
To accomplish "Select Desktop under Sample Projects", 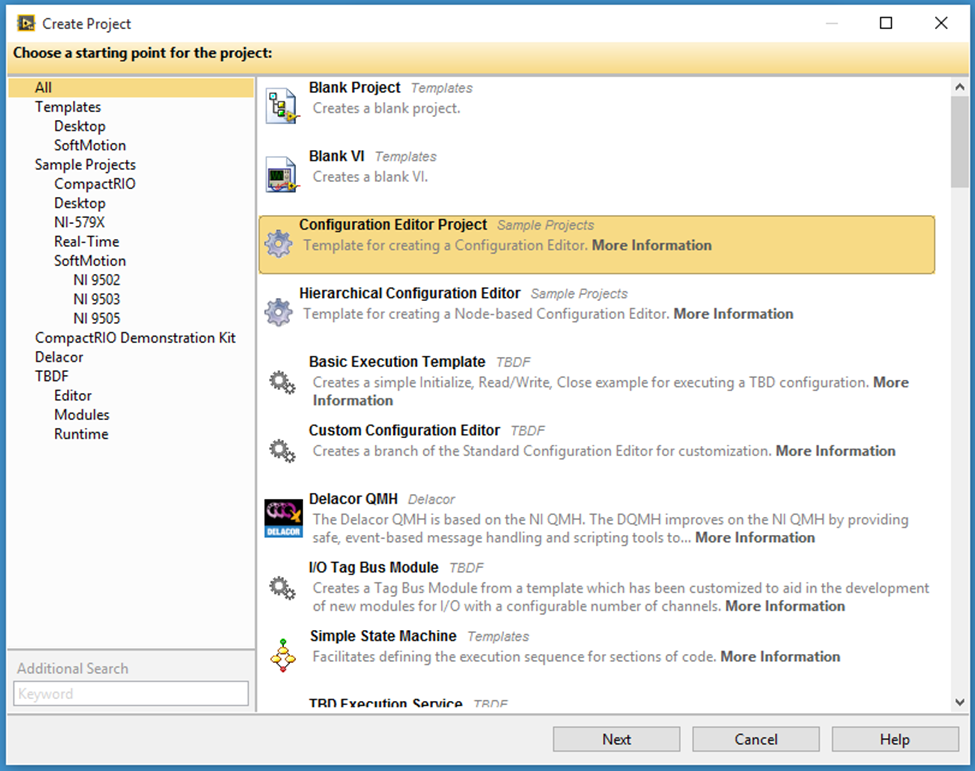I will coord(80,203).
